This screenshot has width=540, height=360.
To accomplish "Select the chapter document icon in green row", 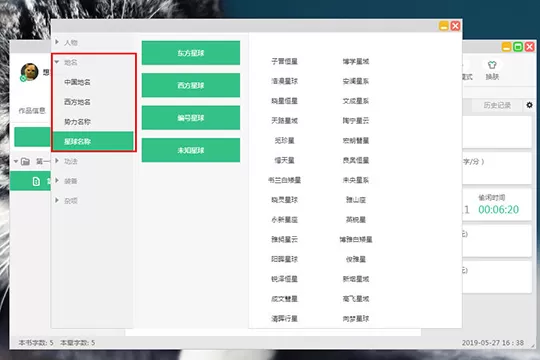I will coord(36,181).
